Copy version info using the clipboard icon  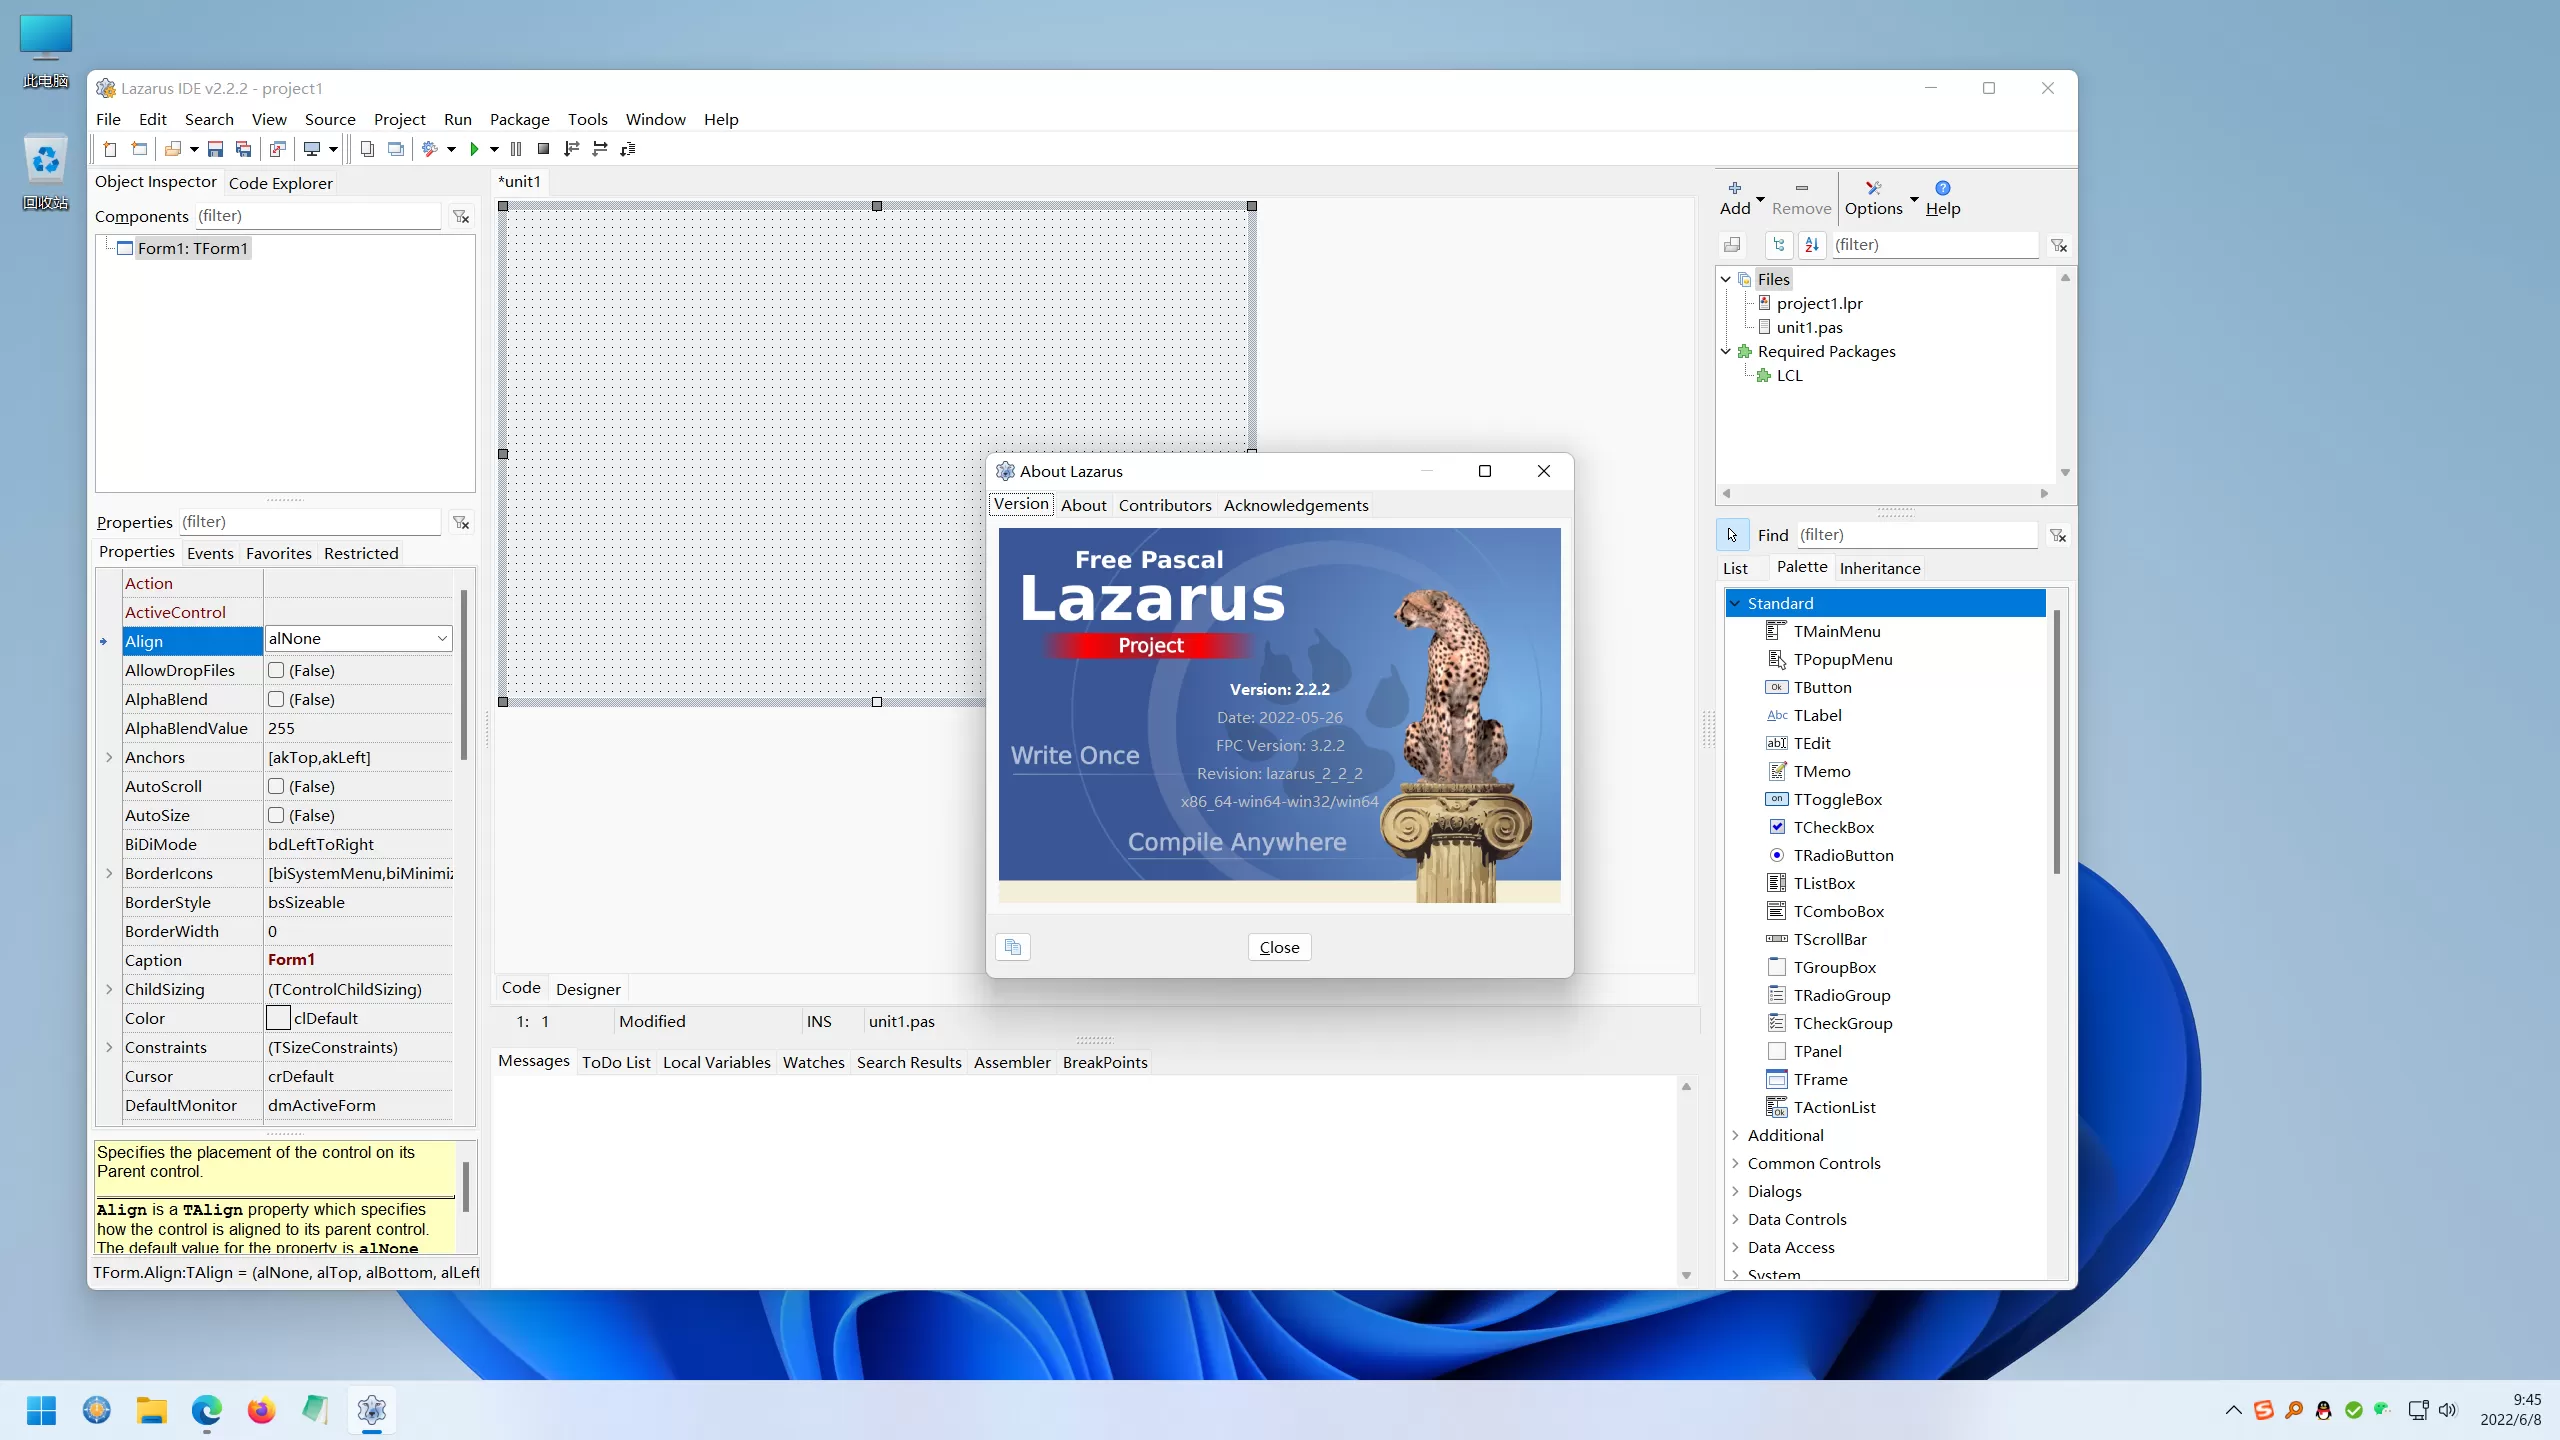click(1012, 946)
